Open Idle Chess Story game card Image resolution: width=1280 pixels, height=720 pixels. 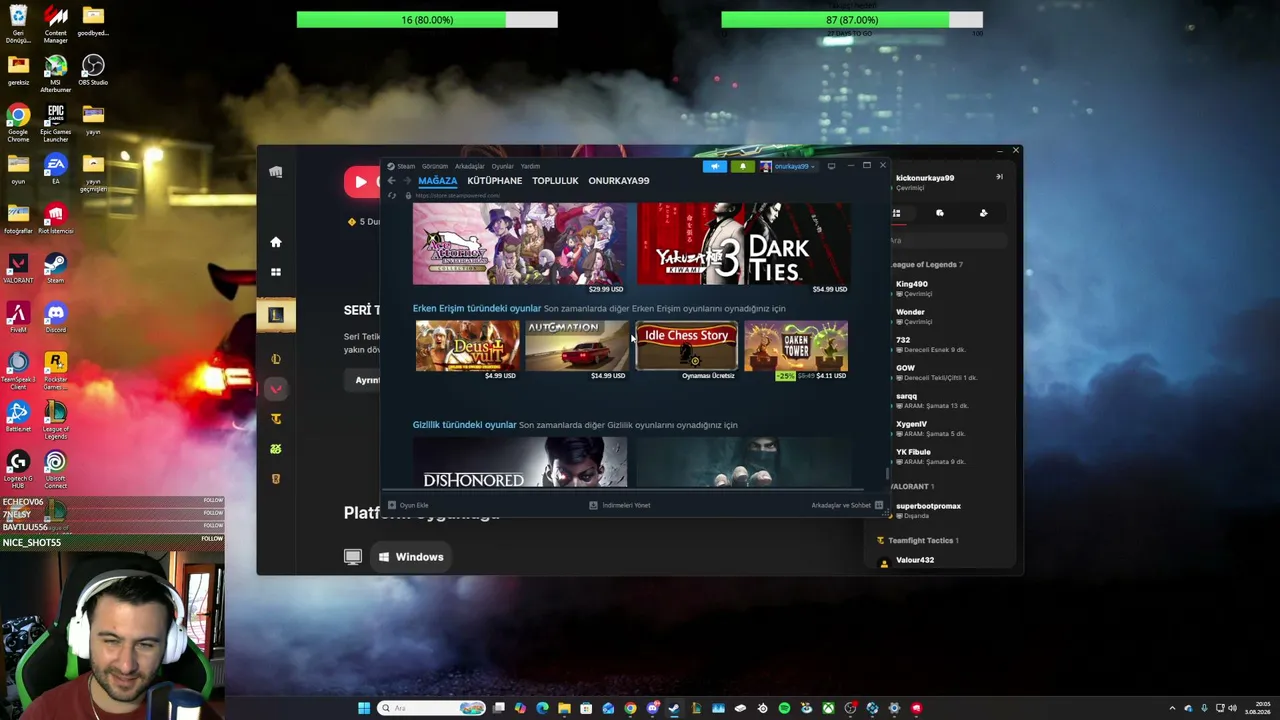686,346
